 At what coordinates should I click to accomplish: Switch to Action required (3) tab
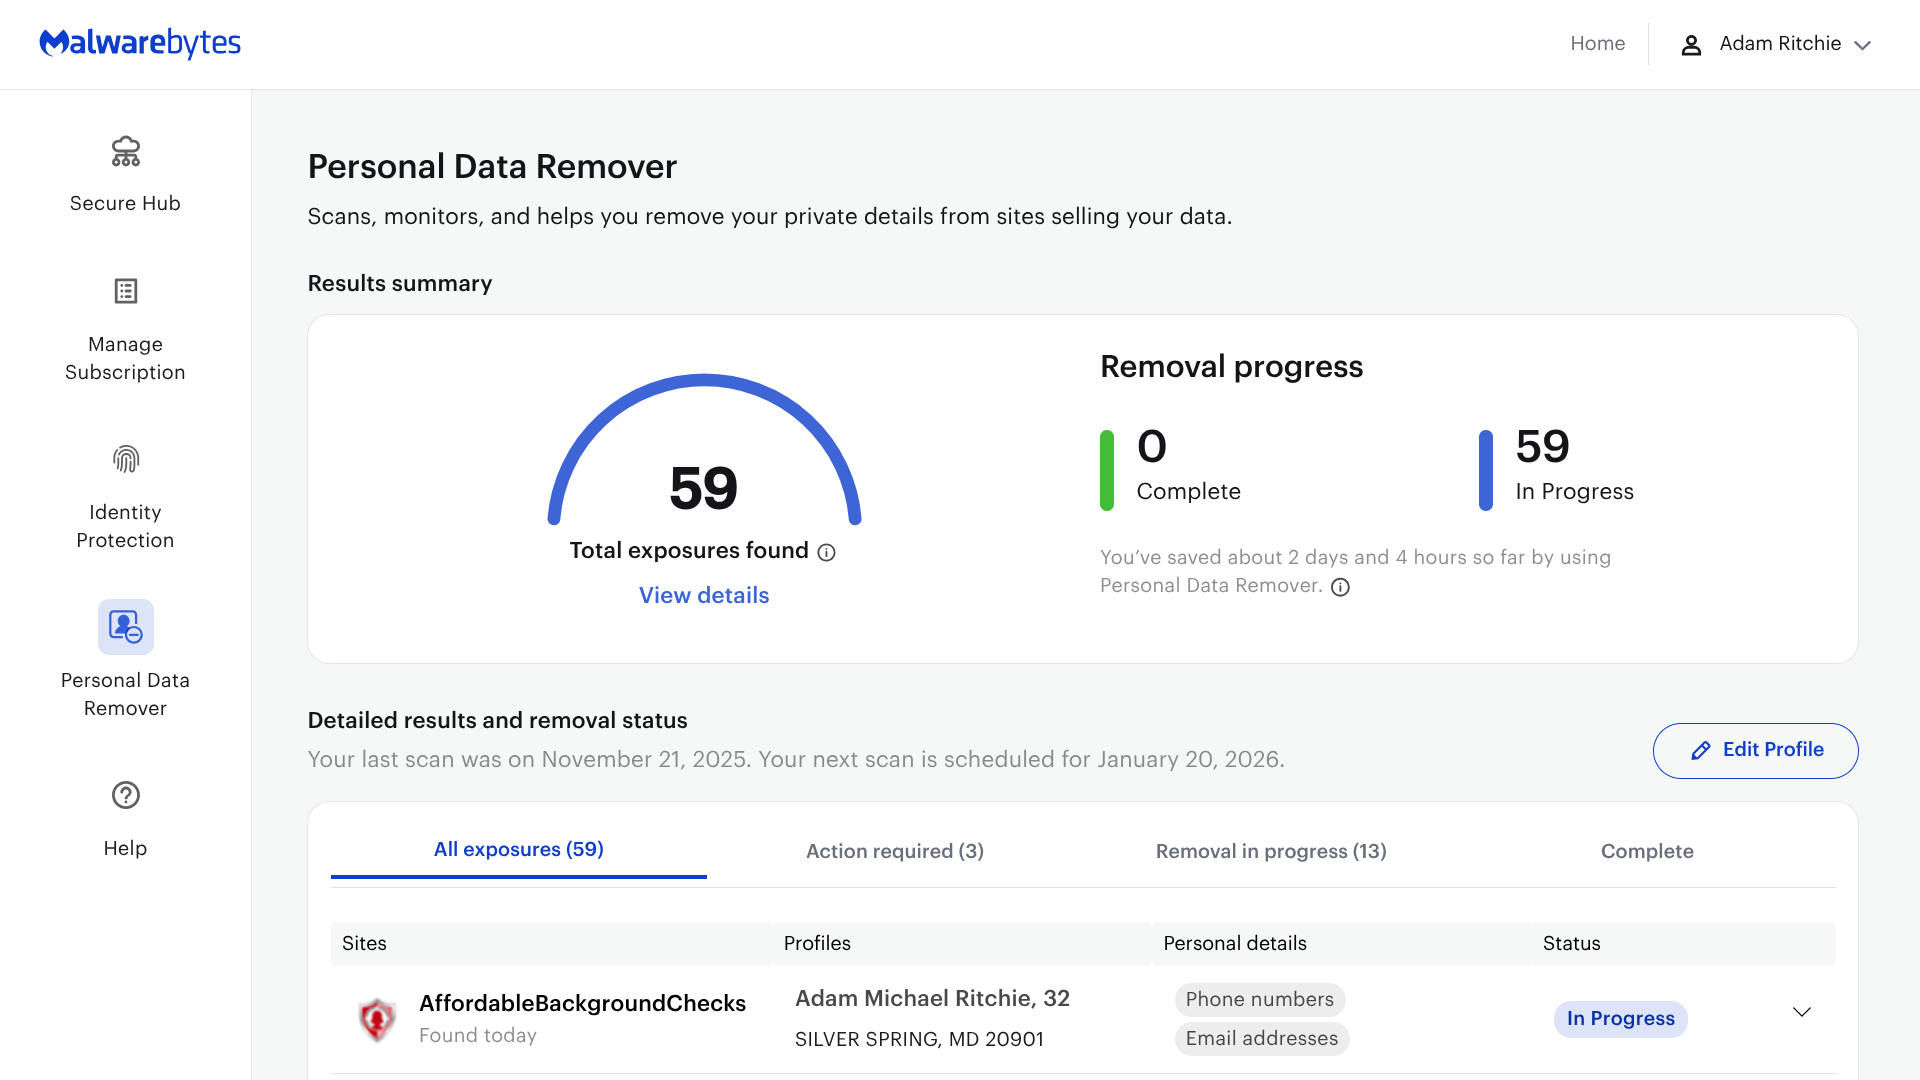[x=894, y=851]
